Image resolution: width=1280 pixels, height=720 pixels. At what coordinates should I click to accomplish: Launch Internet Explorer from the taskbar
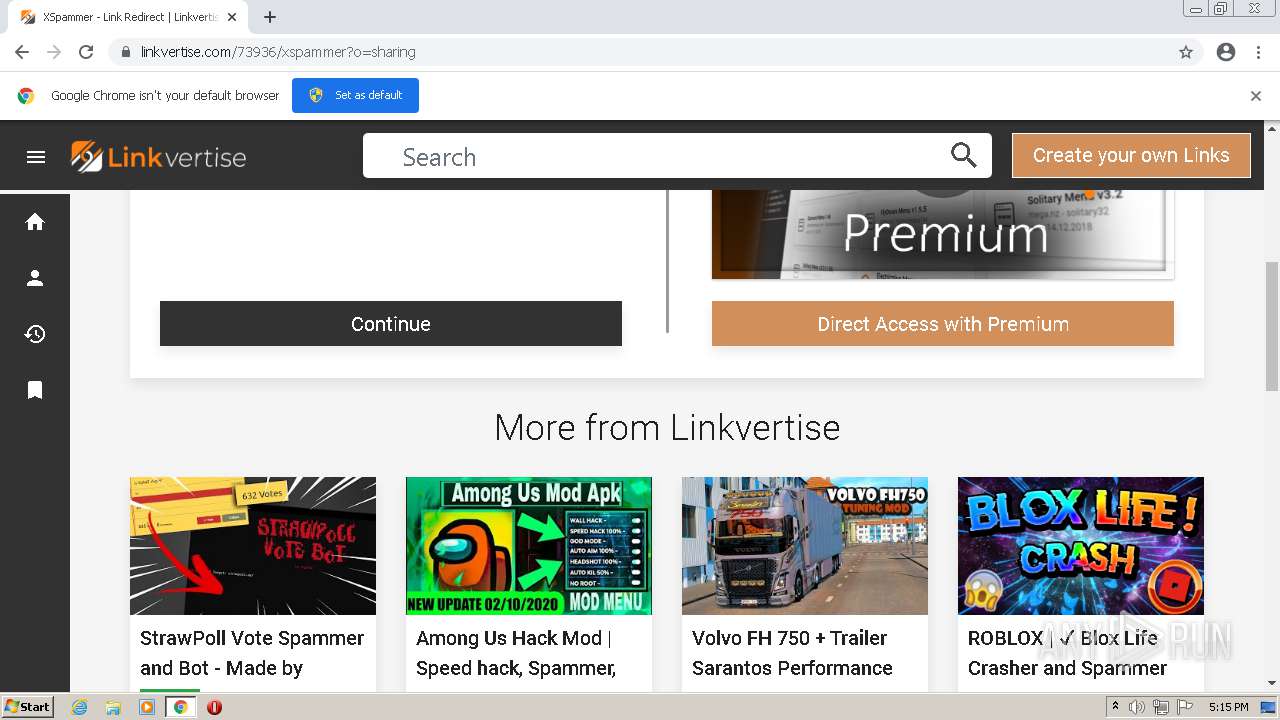pos(80,707)
